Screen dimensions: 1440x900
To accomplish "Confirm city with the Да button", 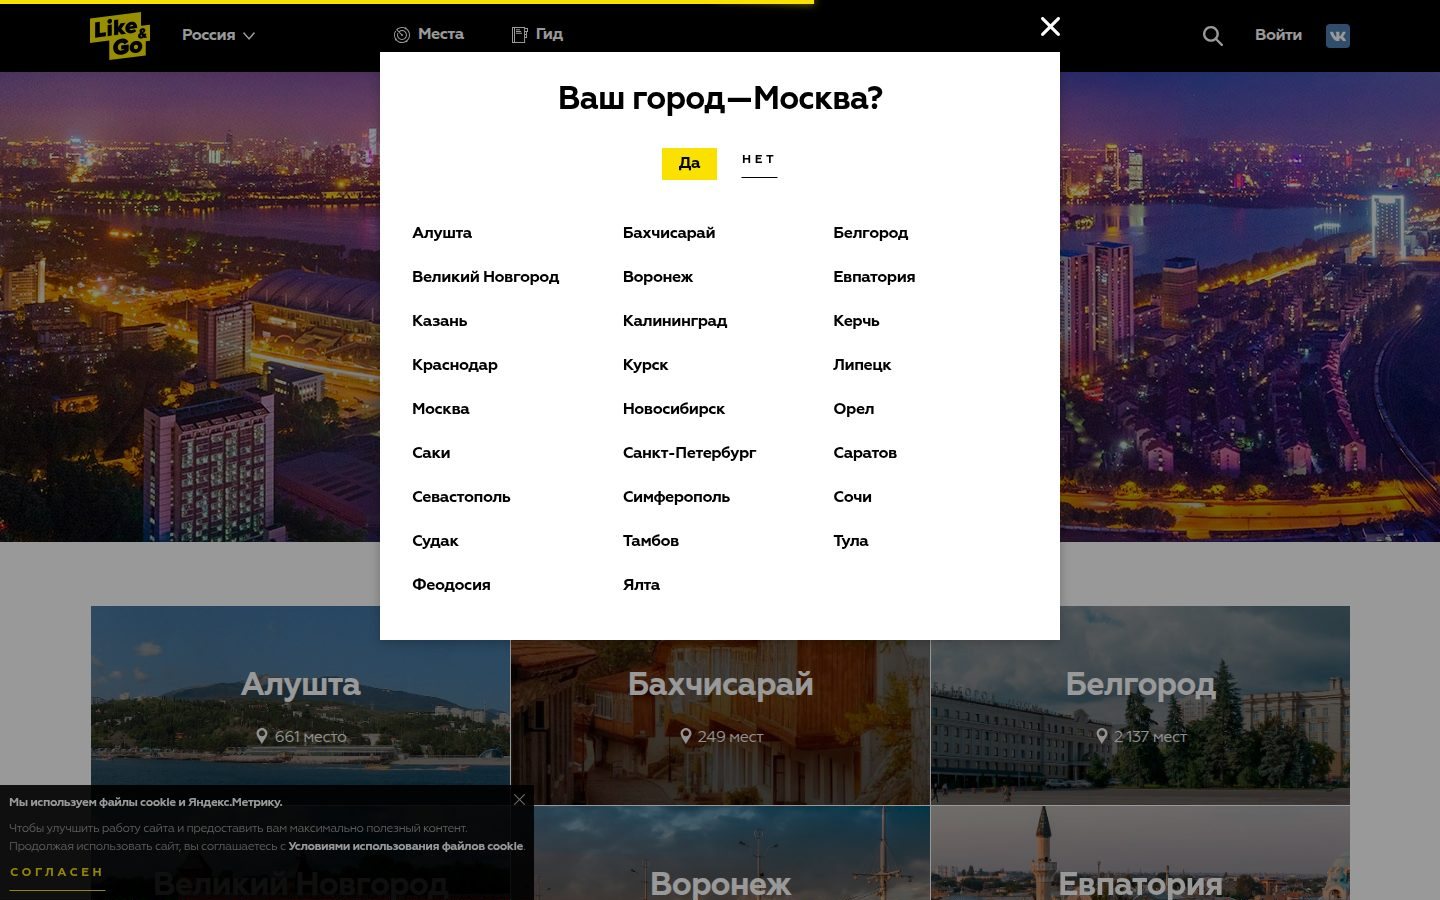I will tap(689, 163).
